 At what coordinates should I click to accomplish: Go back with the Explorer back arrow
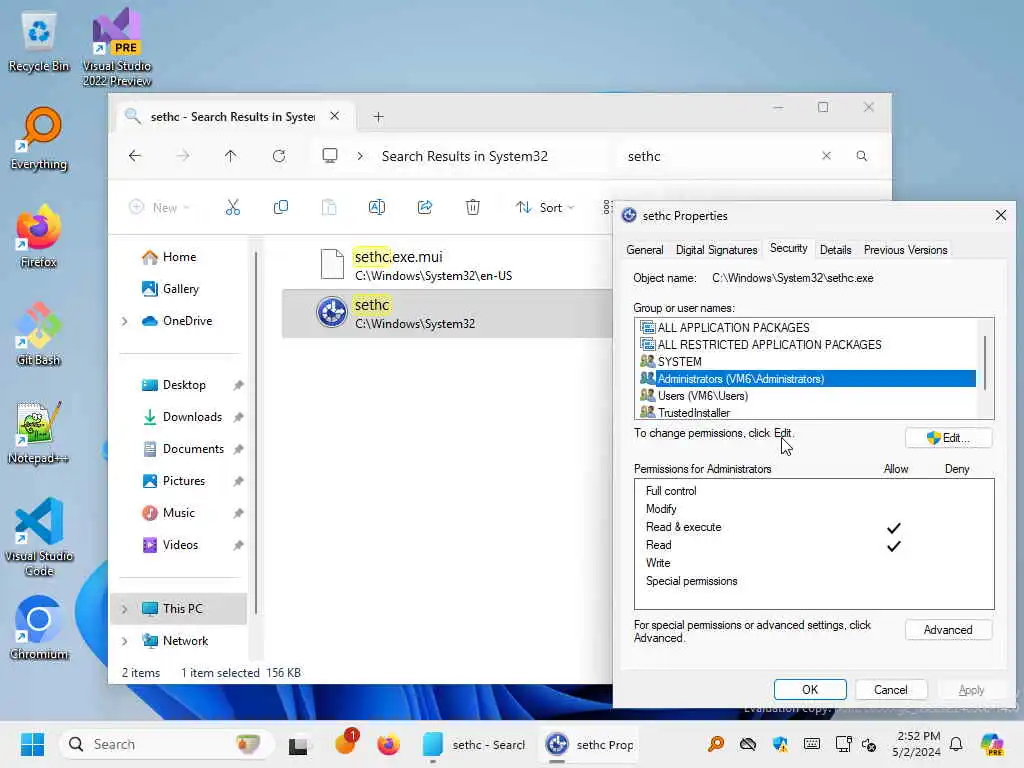tap(135, 156)
